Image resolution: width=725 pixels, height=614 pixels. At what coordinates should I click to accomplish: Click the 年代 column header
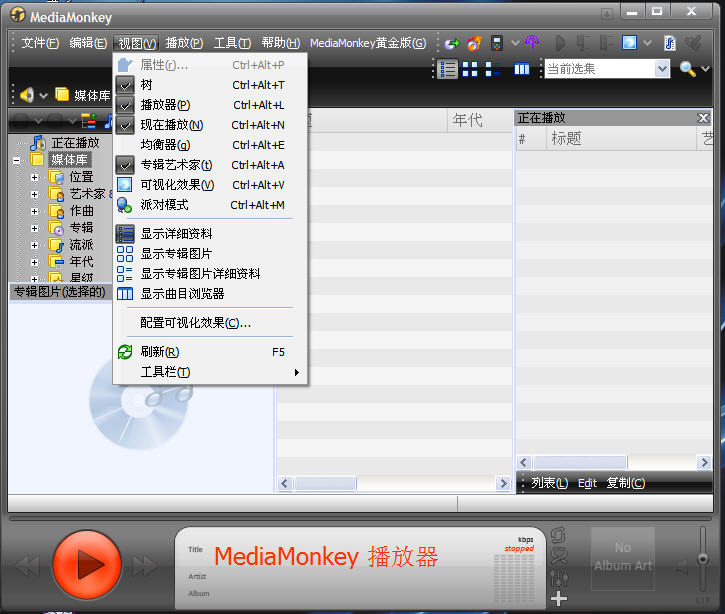(480, 121)
